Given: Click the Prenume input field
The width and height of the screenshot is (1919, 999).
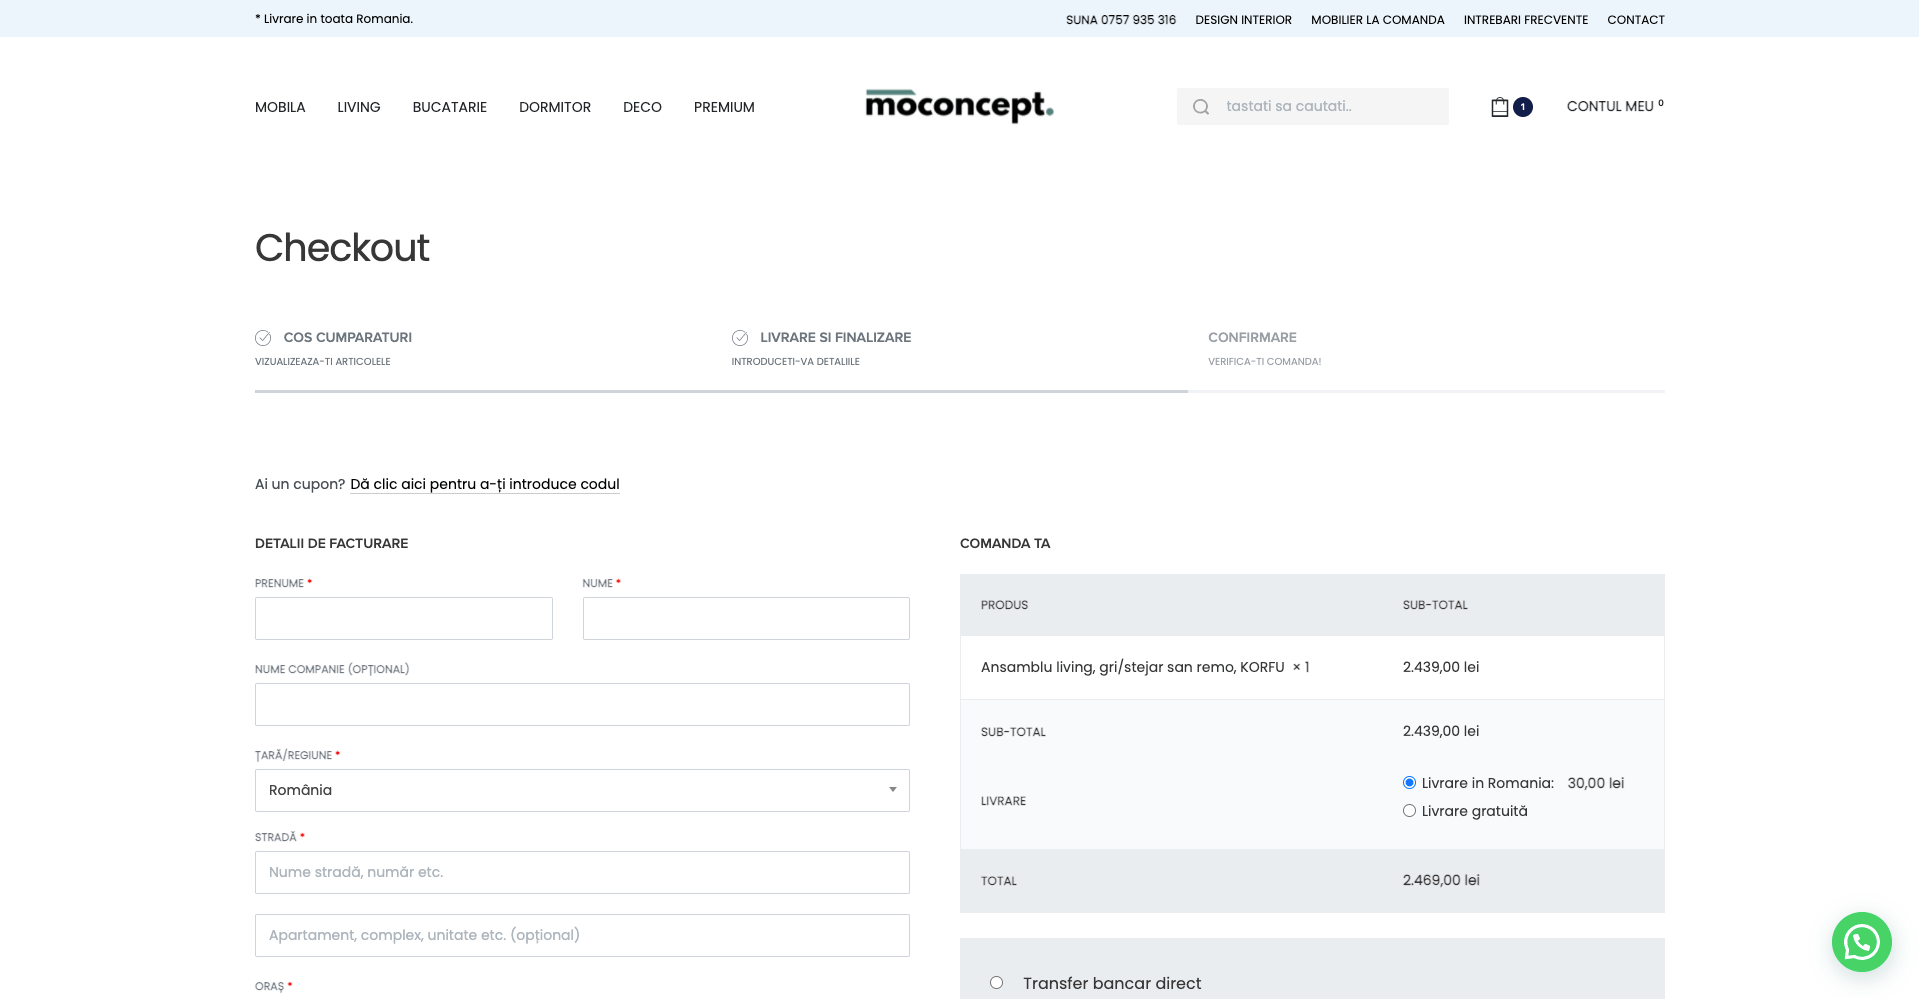Looking at the screenshot, I should pos(404,619).
